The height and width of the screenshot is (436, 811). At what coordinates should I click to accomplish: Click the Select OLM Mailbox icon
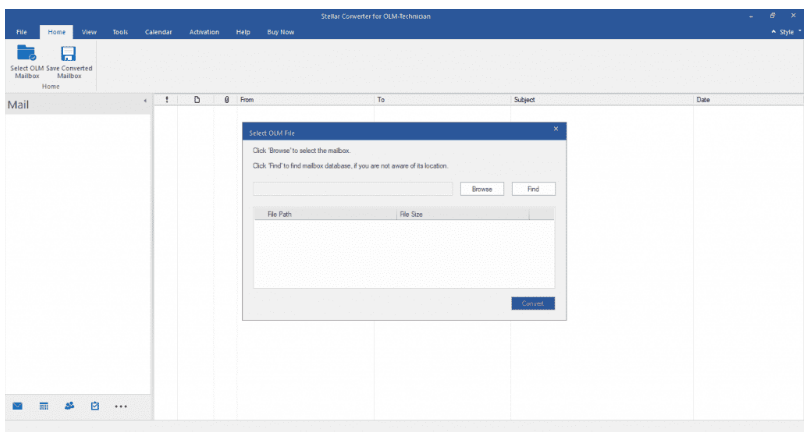(26, 53)
